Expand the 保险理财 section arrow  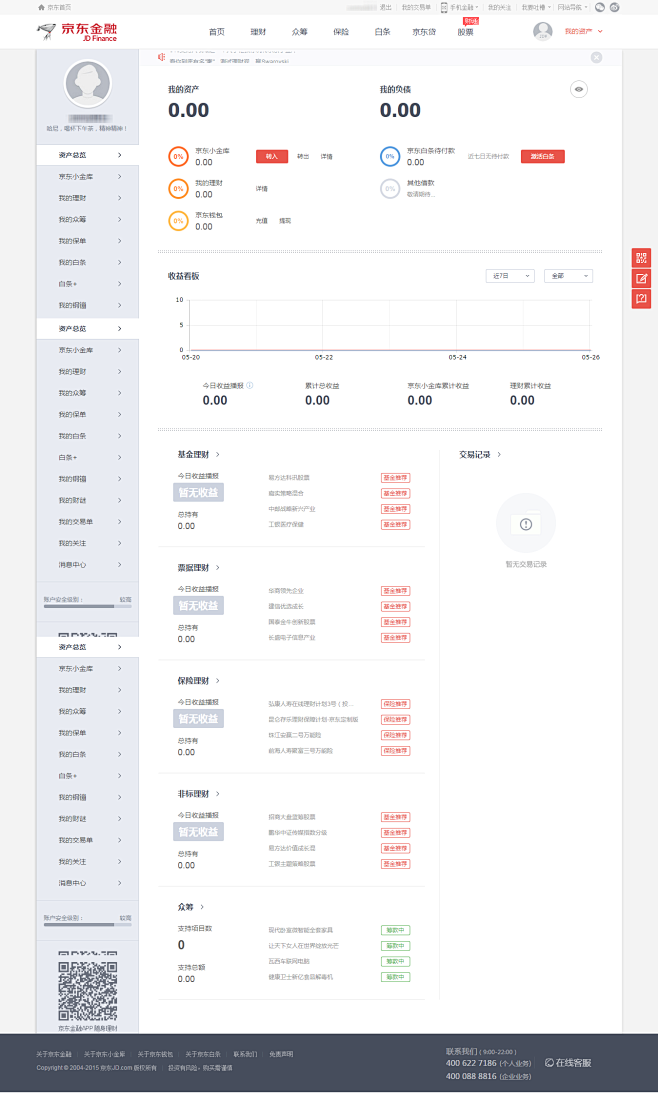click(218, 680)
